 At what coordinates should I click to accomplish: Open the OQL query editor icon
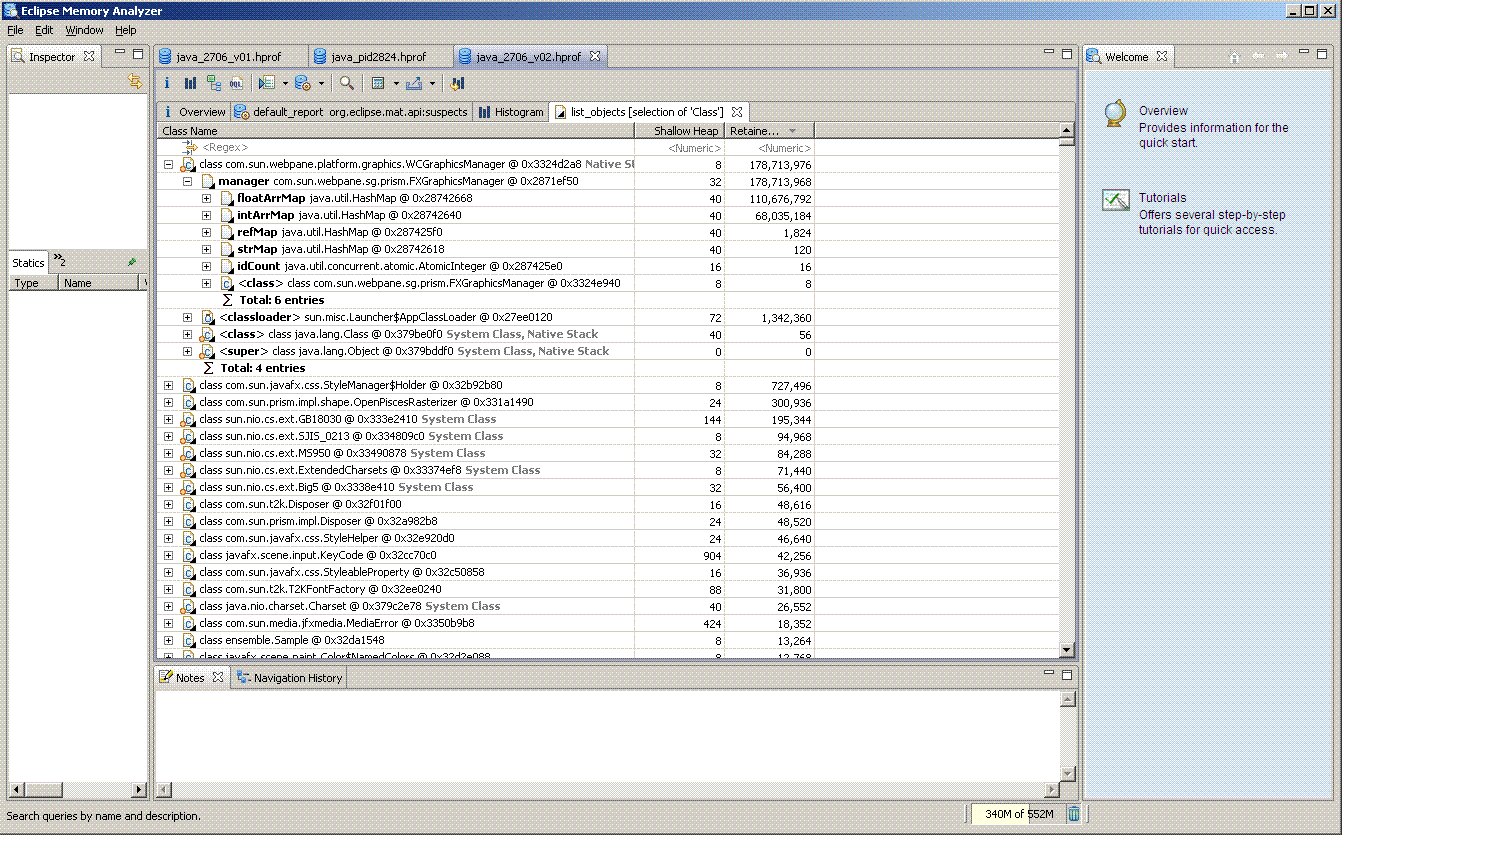[237, 84]
